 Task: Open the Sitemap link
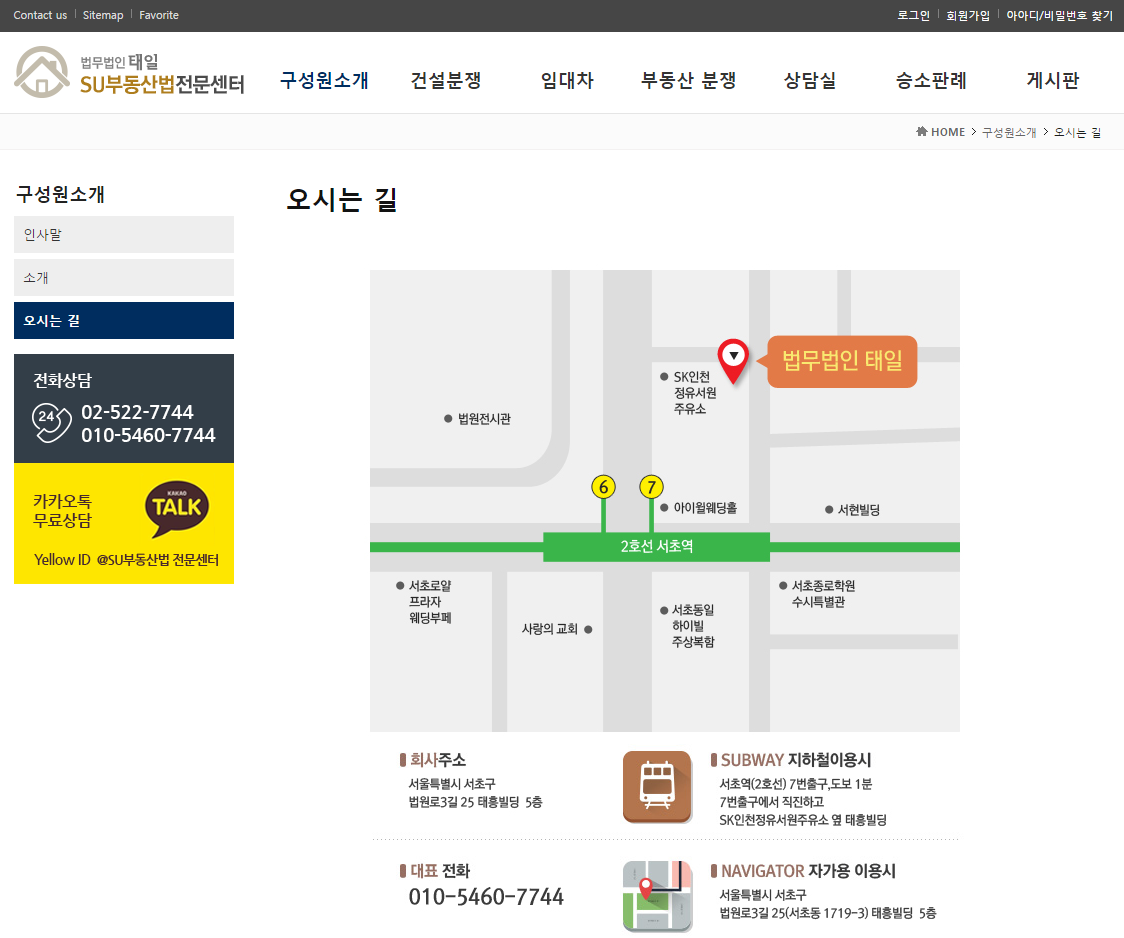pos(103,15)
